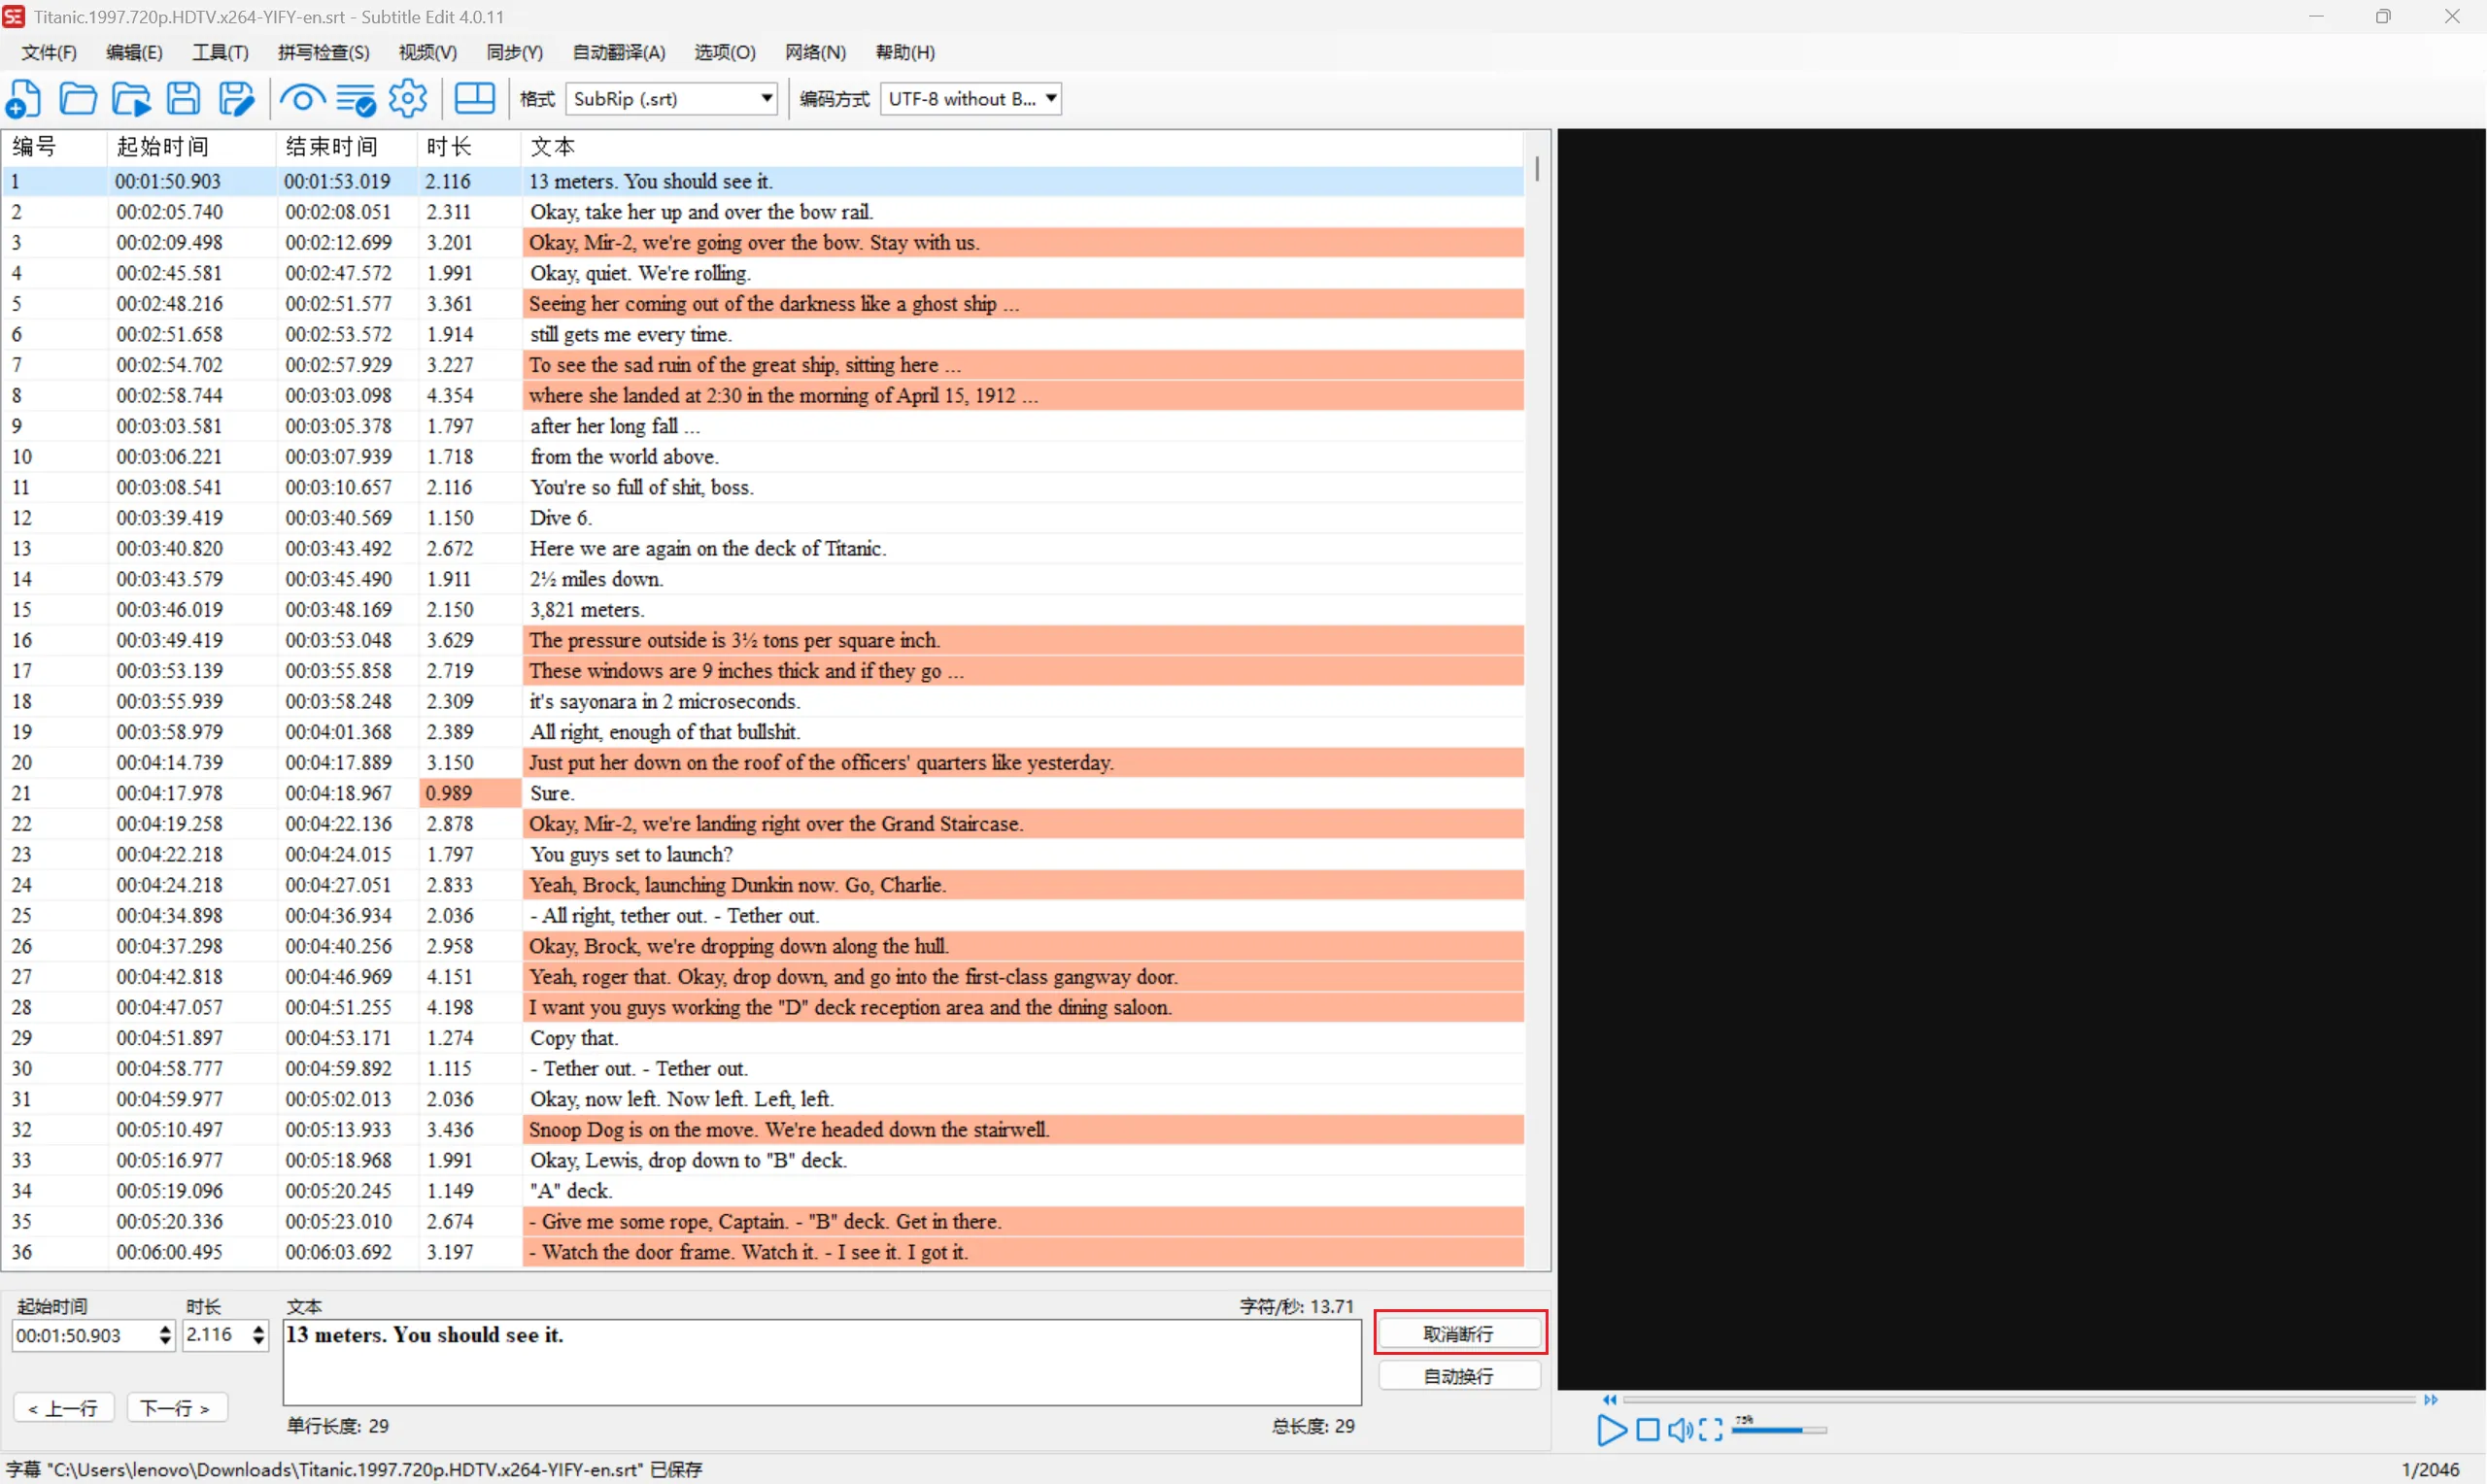Open the 同步(Y) menu
This screenshot has width=2487, height=1484.
tap(514, 52)
